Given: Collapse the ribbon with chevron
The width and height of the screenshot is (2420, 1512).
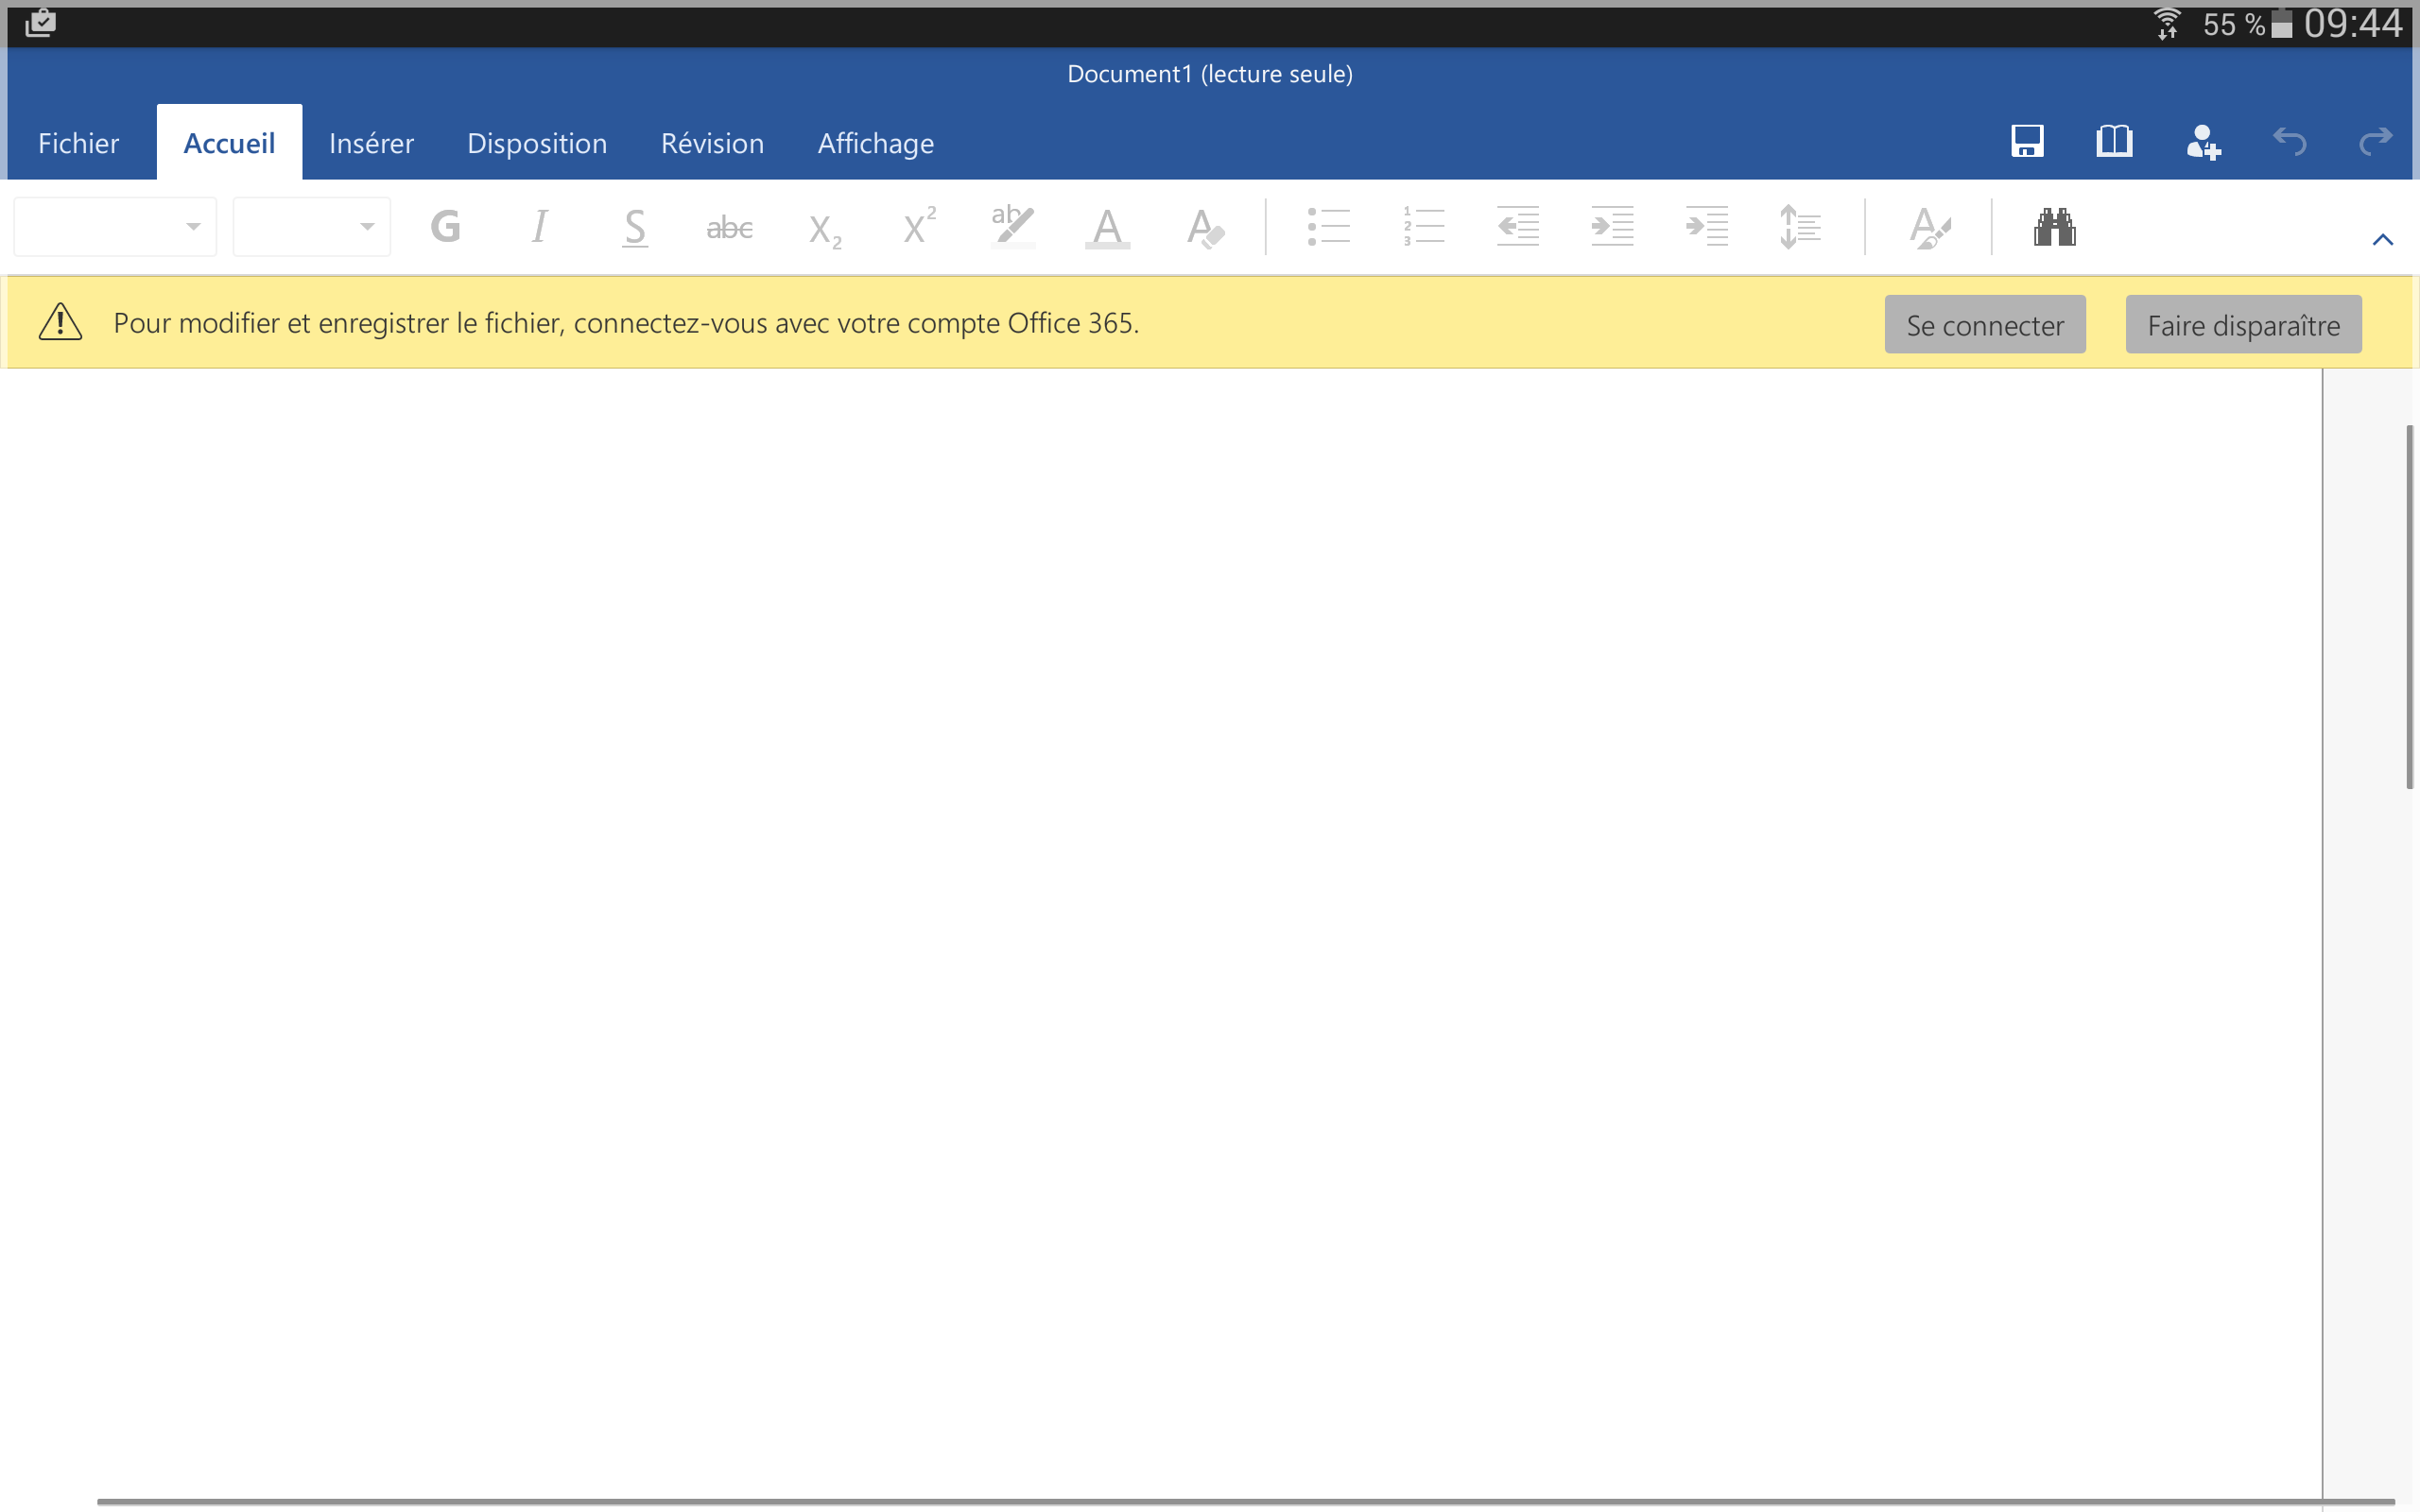Looking at the screenshot, I should pyautogui.click(x=2382, y=239).
